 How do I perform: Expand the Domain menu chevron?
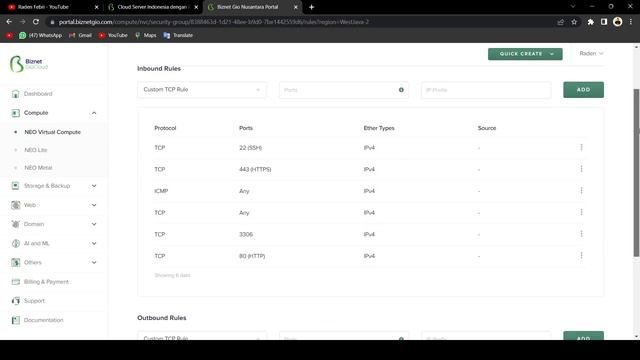click(x=94, y=224)
